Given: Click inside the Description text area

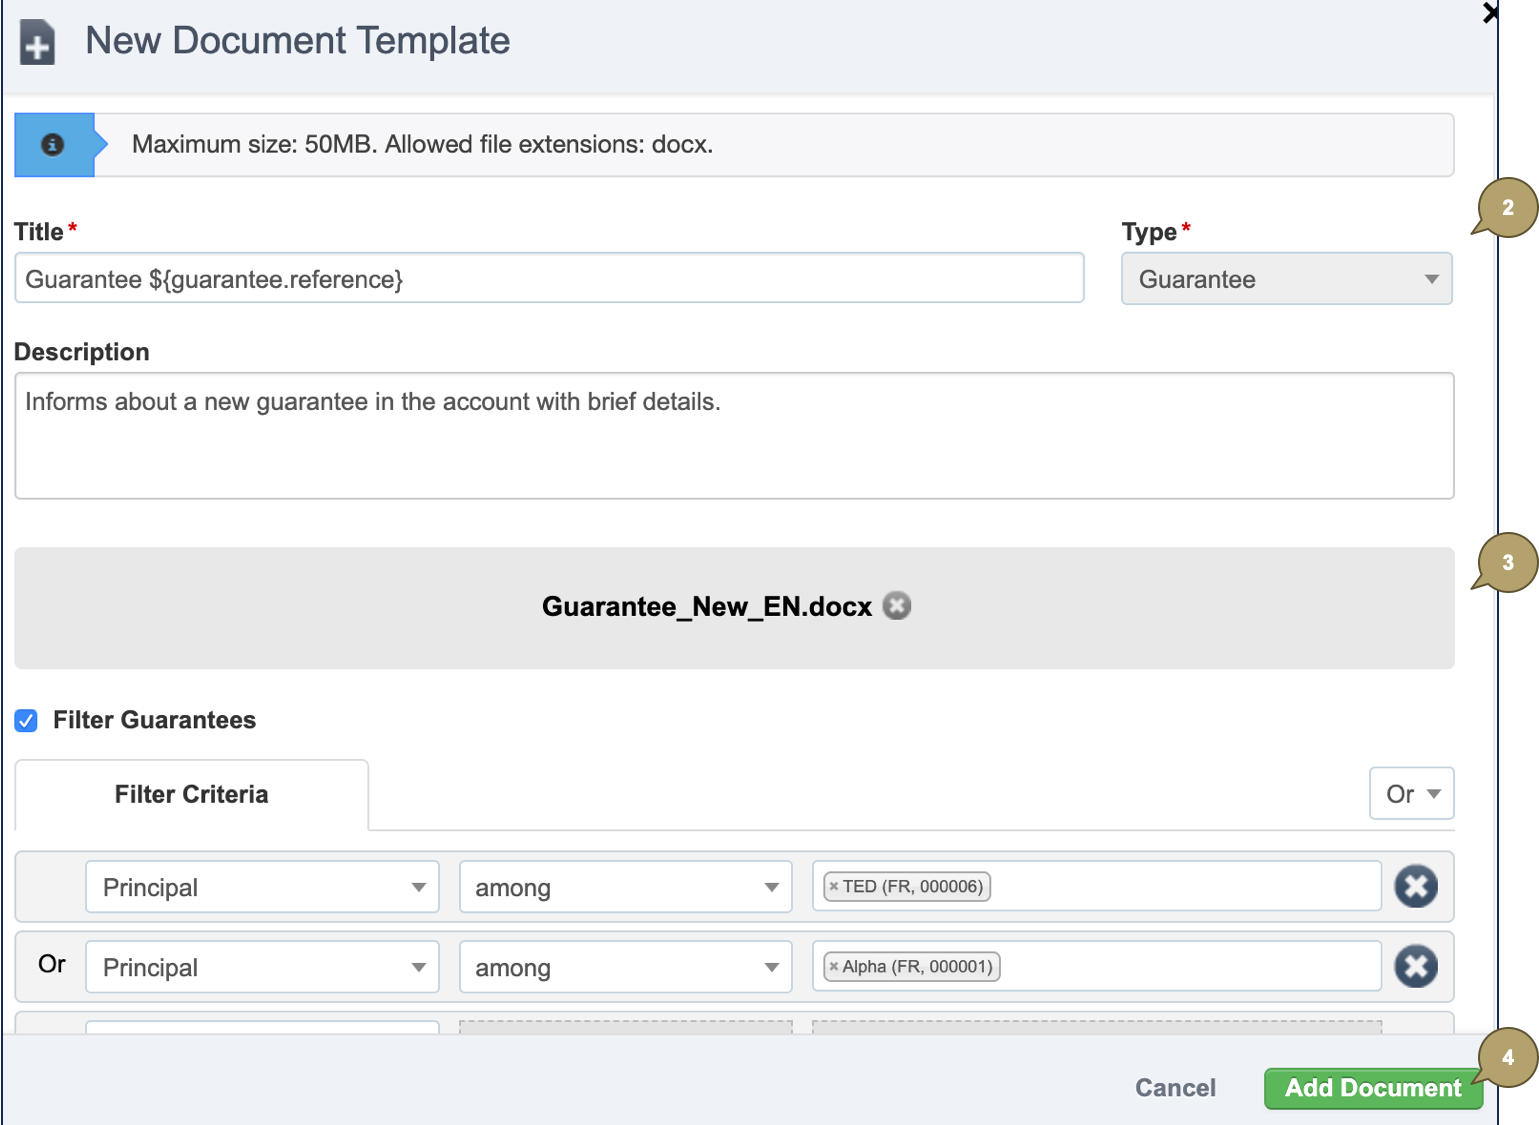Looking at the screenshot, I should (x=735, y=435).
